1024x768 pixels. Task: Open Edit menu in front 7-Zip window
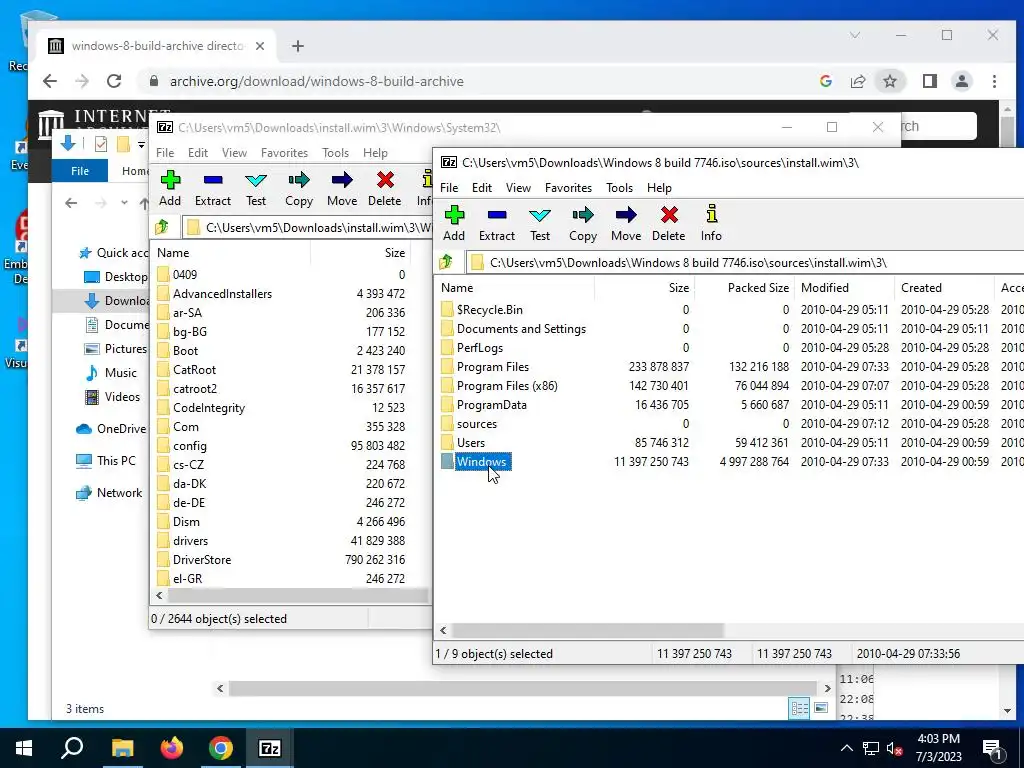(482, 187)
